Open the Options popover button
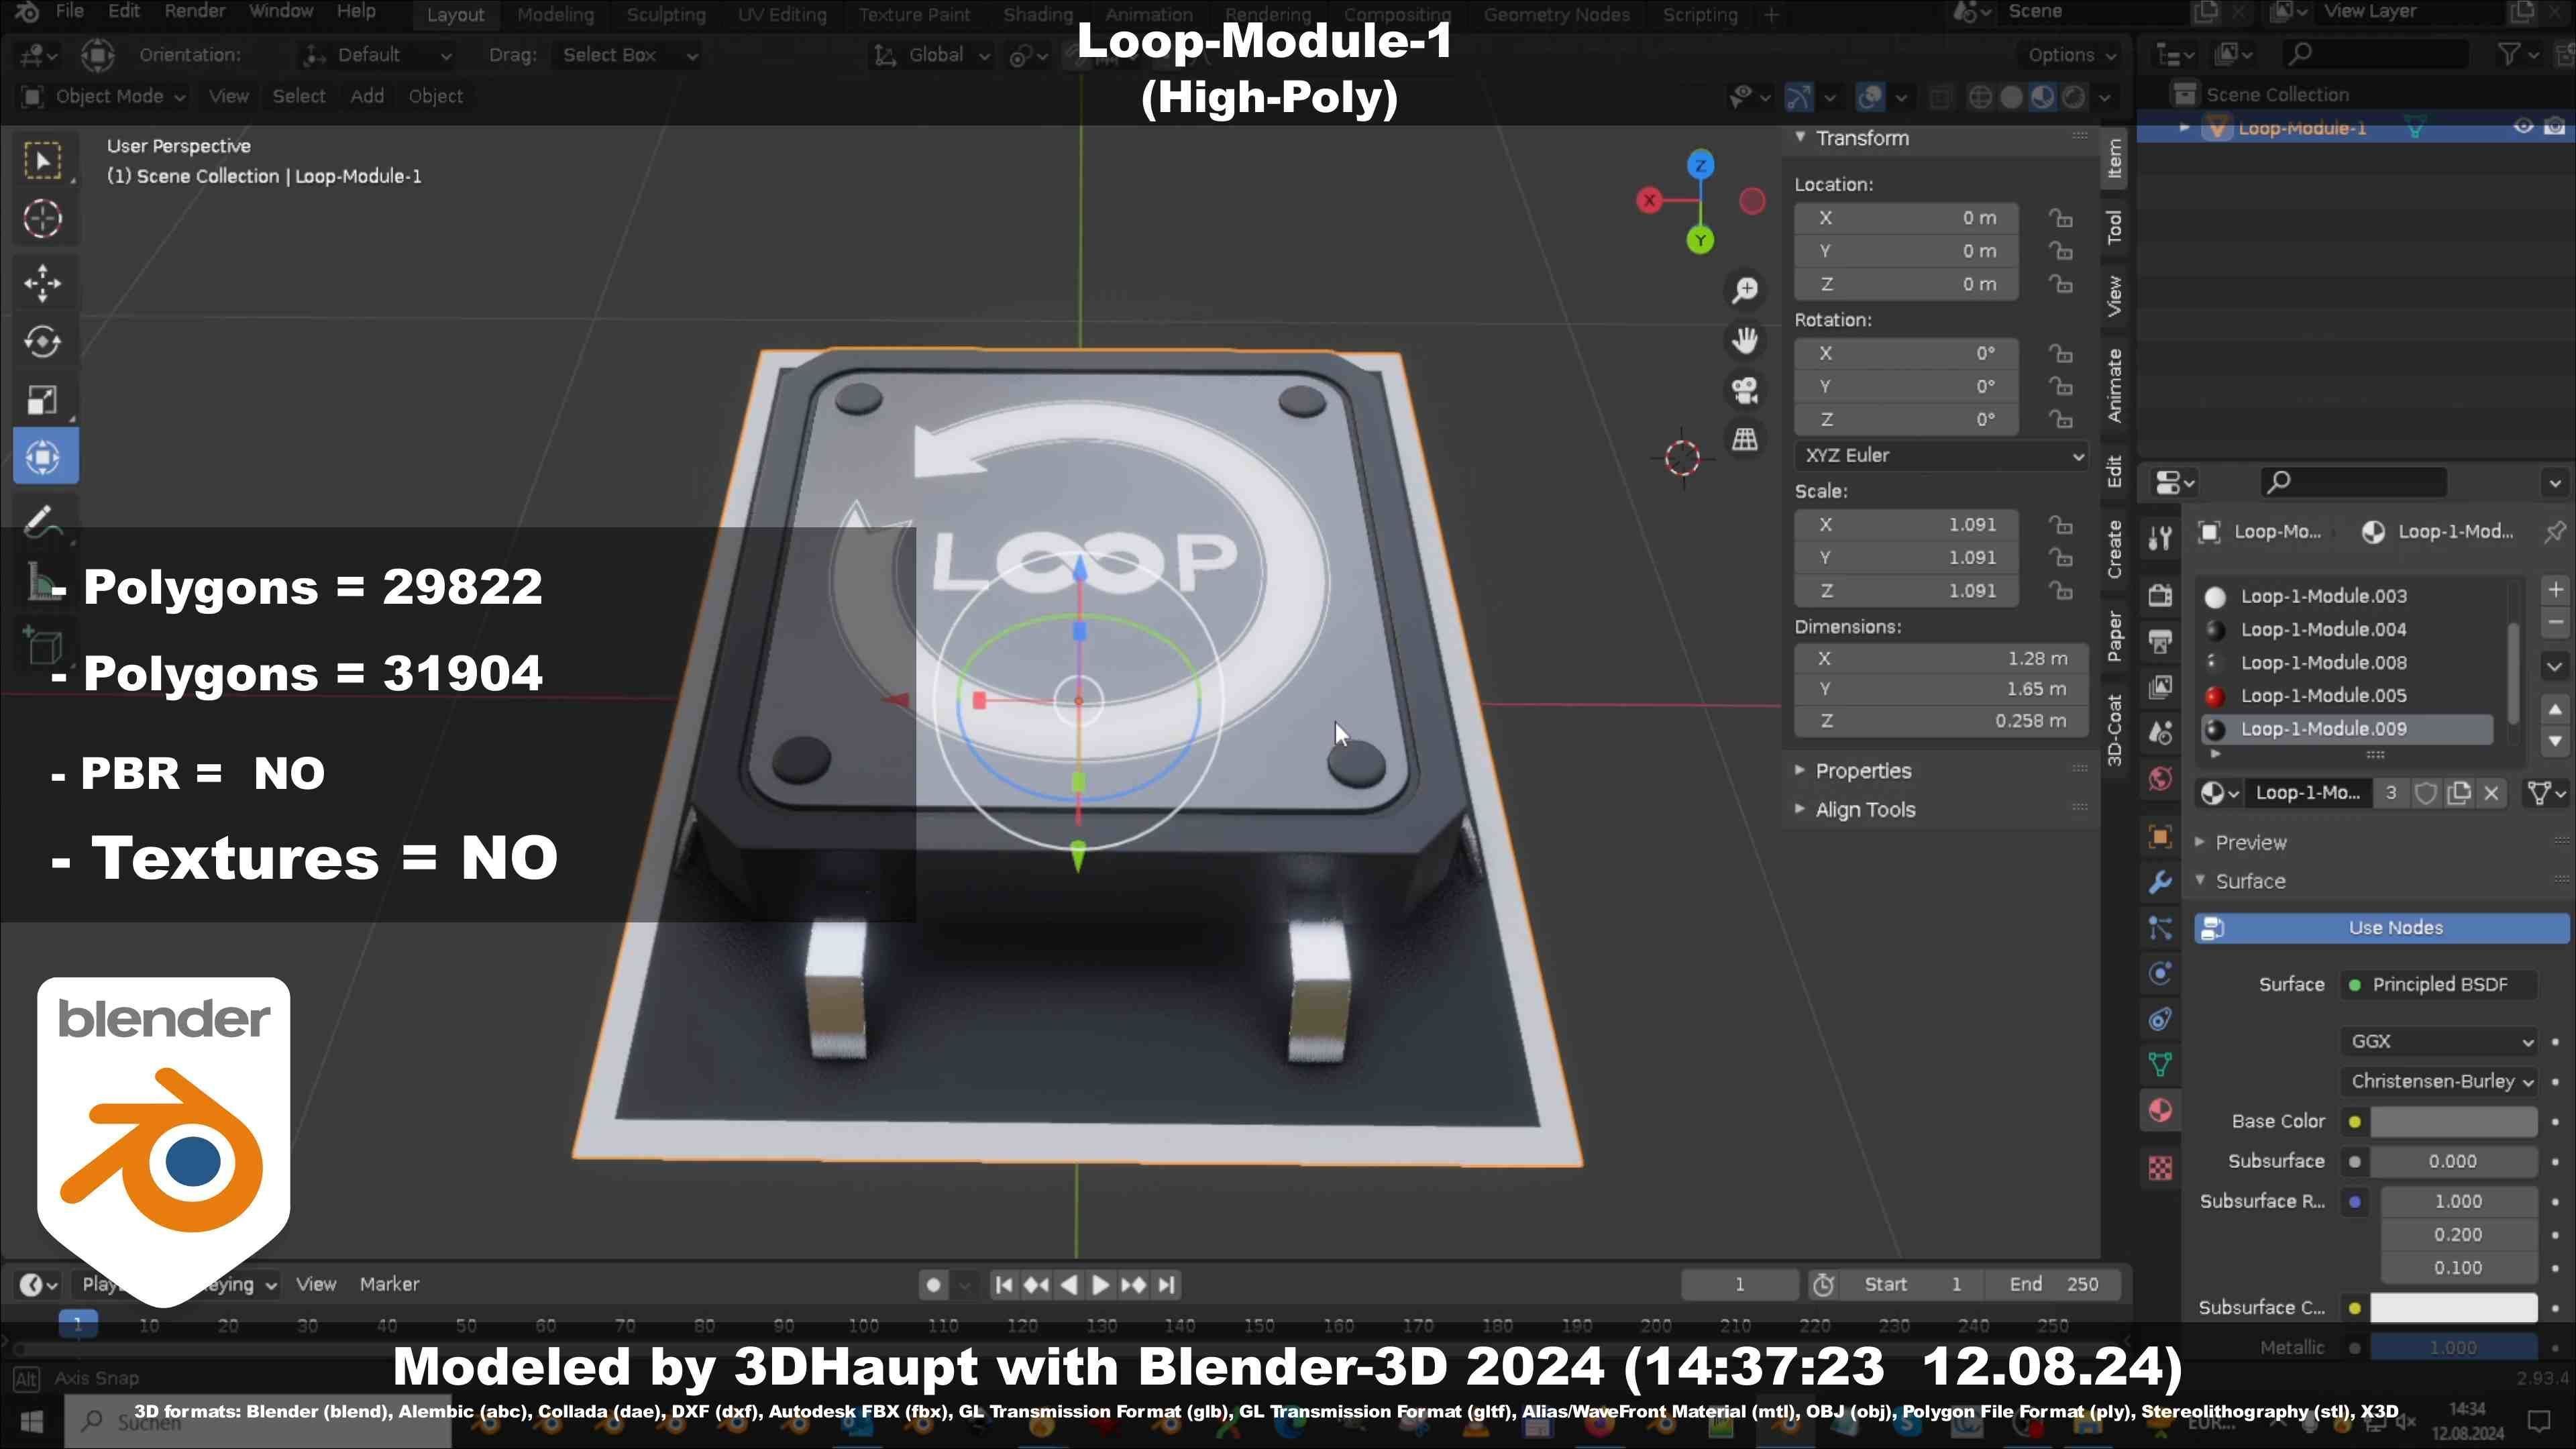2576x1449 pixels. [x=2071, y=55]
